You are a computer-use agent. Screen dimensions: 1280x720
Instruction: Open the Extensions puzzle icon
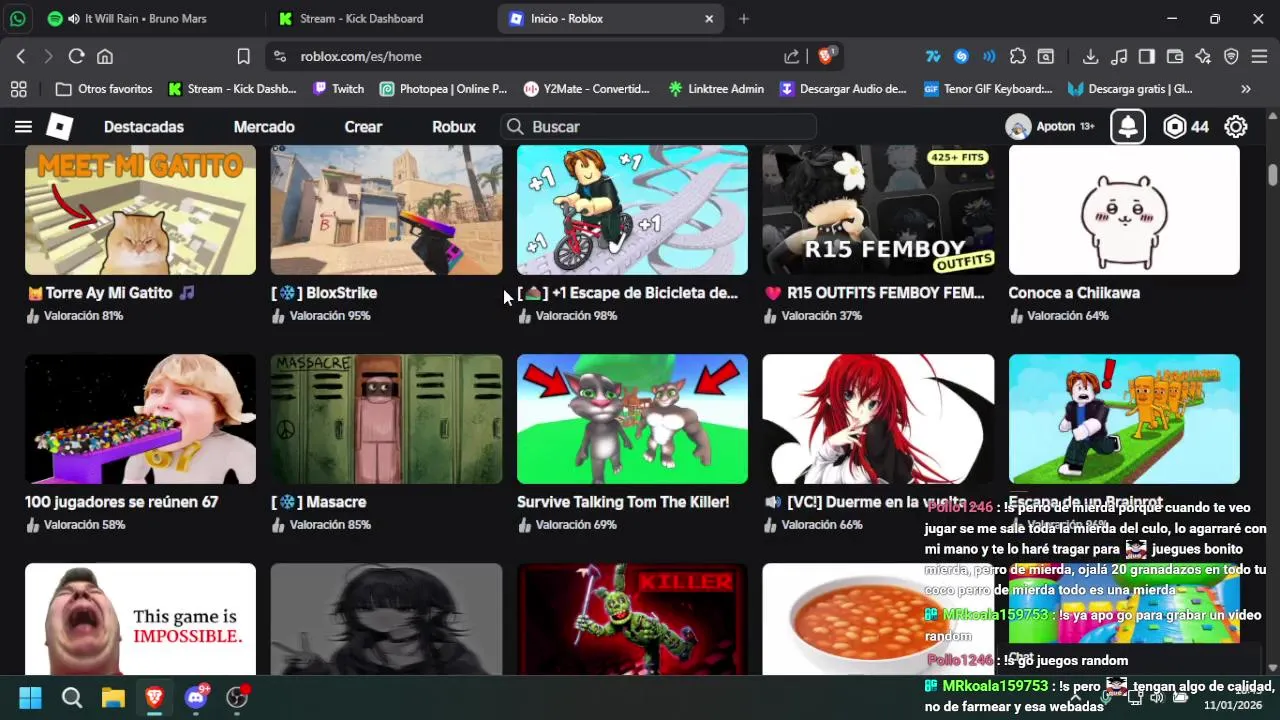pyautogui.click(x=1018, y=57)
